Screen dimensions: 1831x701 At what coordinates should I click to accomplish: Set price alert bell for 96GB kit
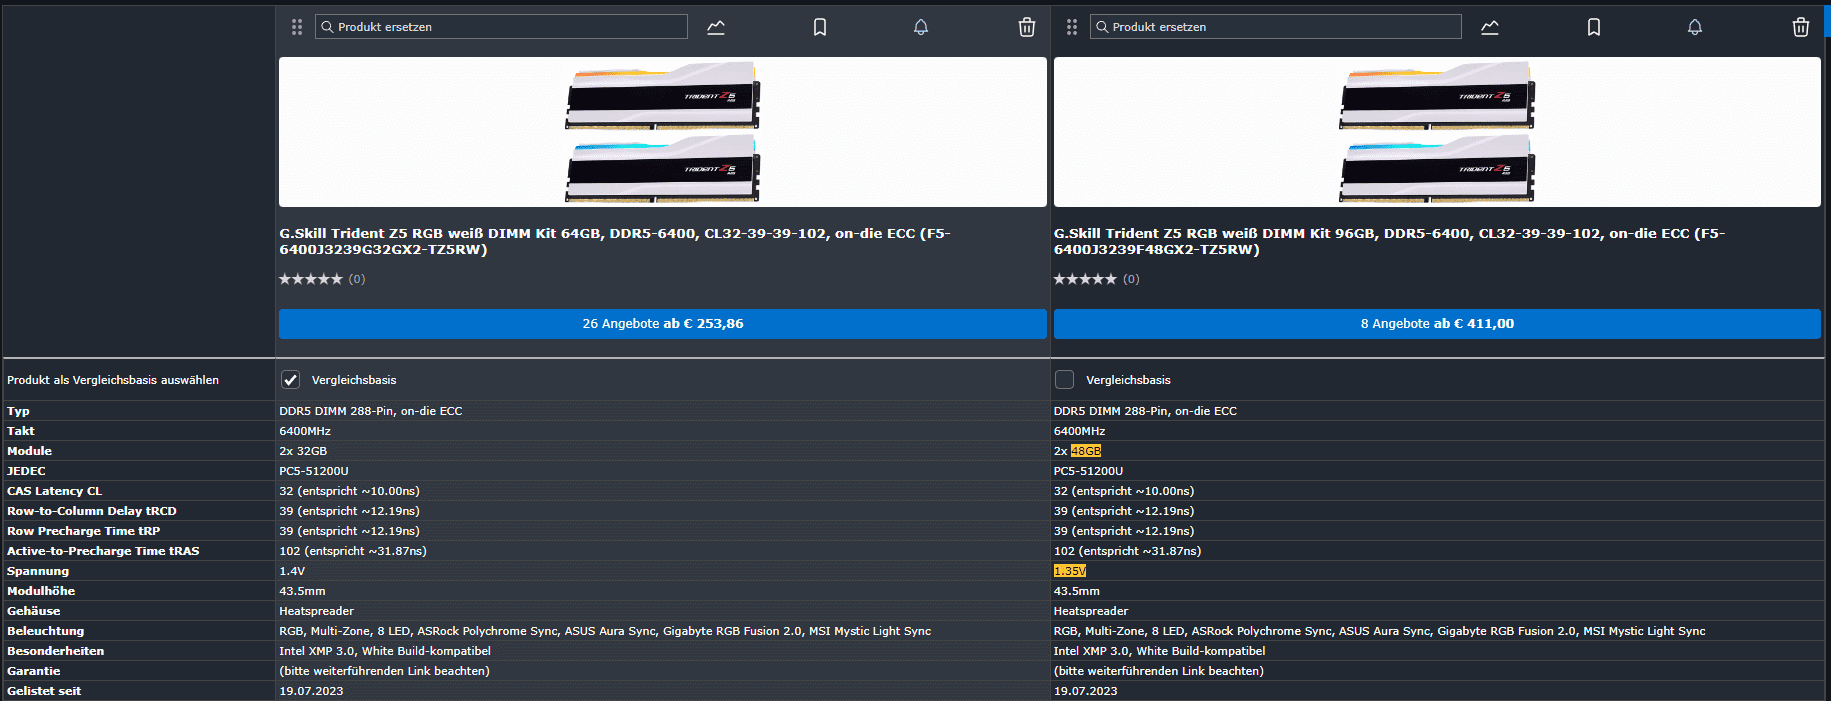[1695, 27]
